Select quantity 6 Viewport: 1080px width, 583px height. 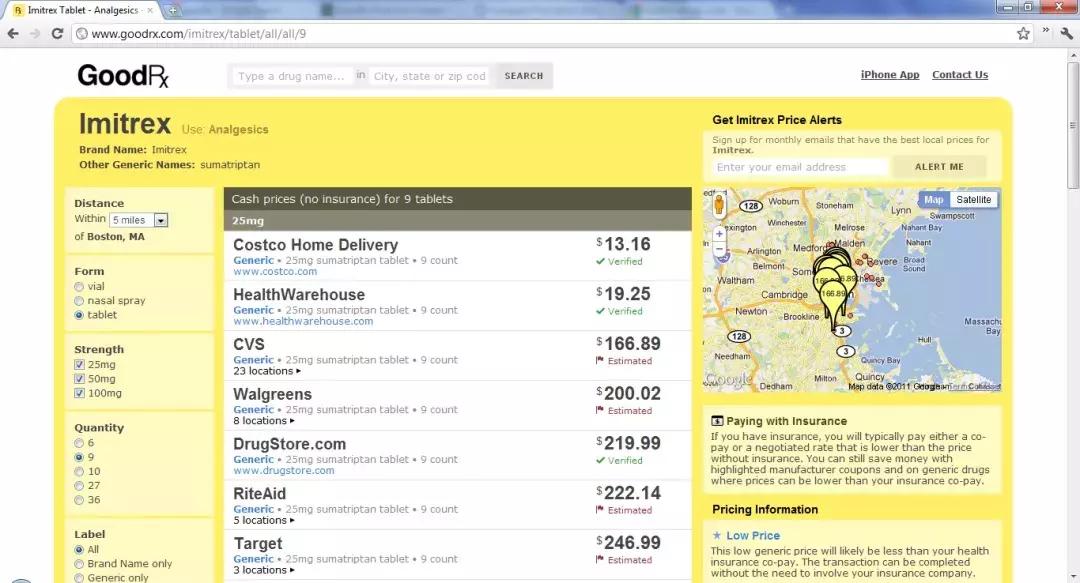click(x=79, y=443)
